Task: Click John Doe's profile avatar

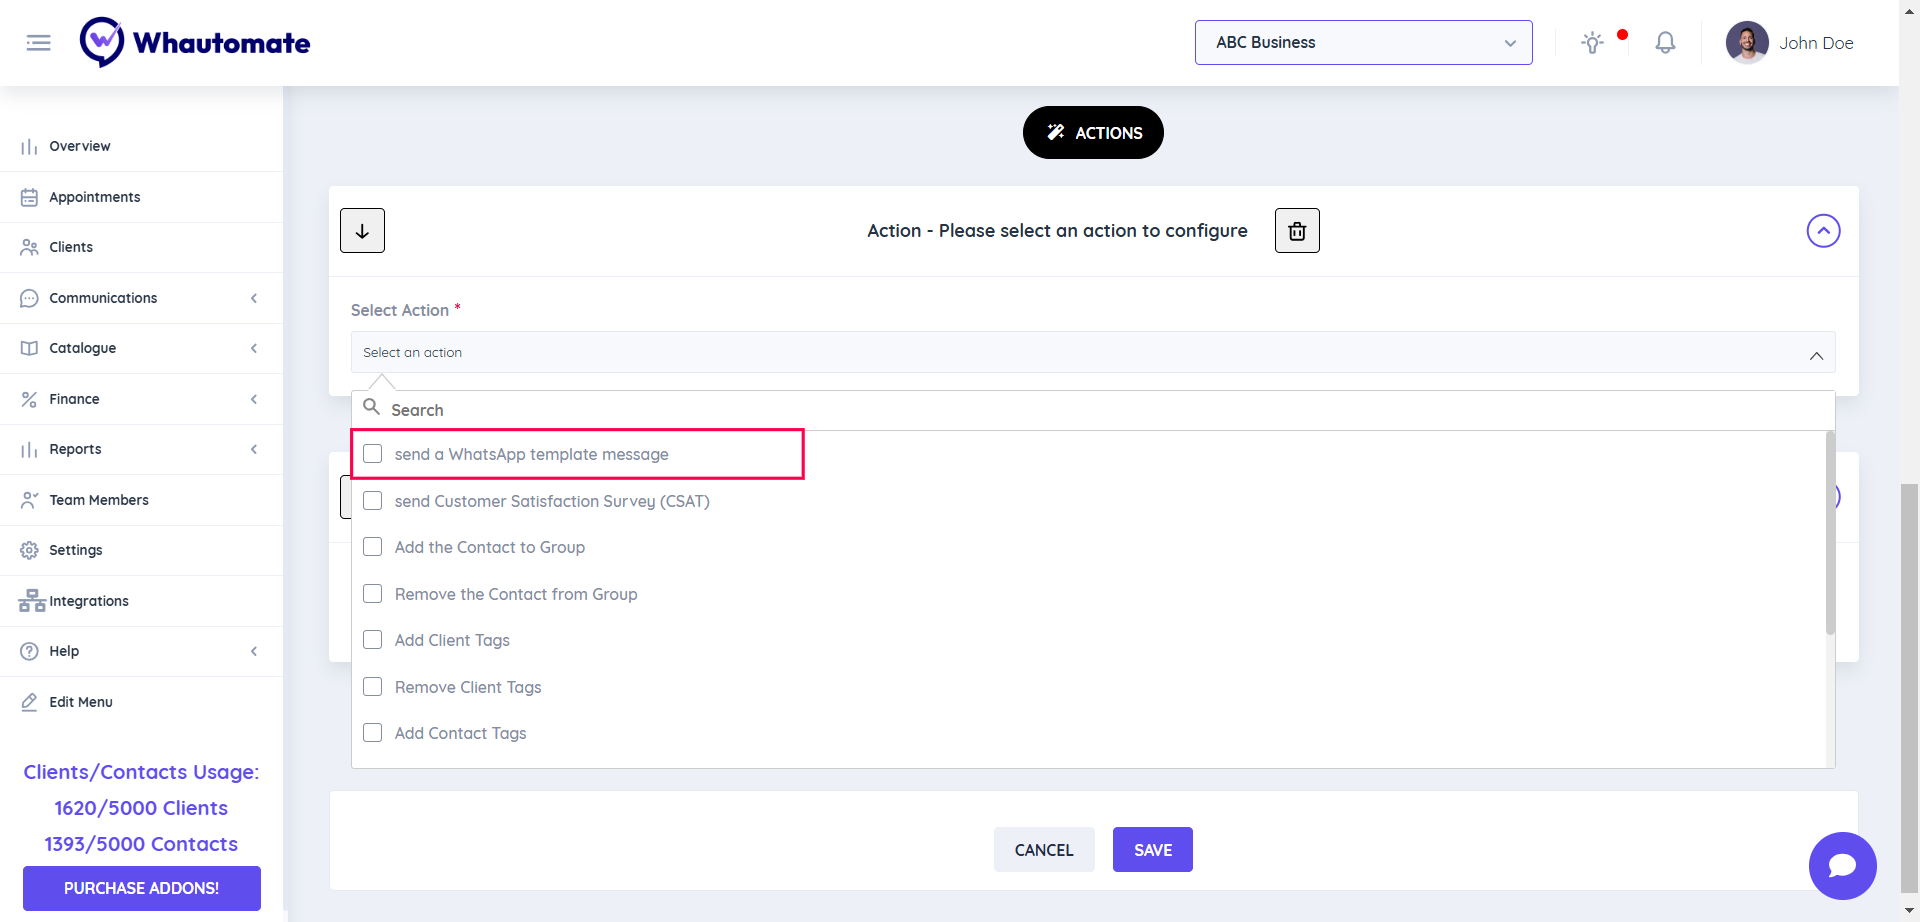Action: pos(1747,43)
